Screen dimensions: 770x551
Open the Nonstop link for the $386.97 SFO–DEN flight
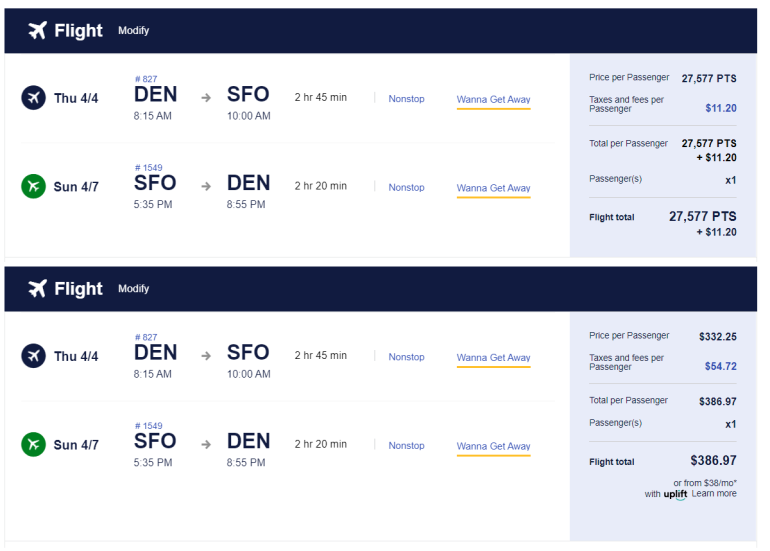[x=406, y=446]
